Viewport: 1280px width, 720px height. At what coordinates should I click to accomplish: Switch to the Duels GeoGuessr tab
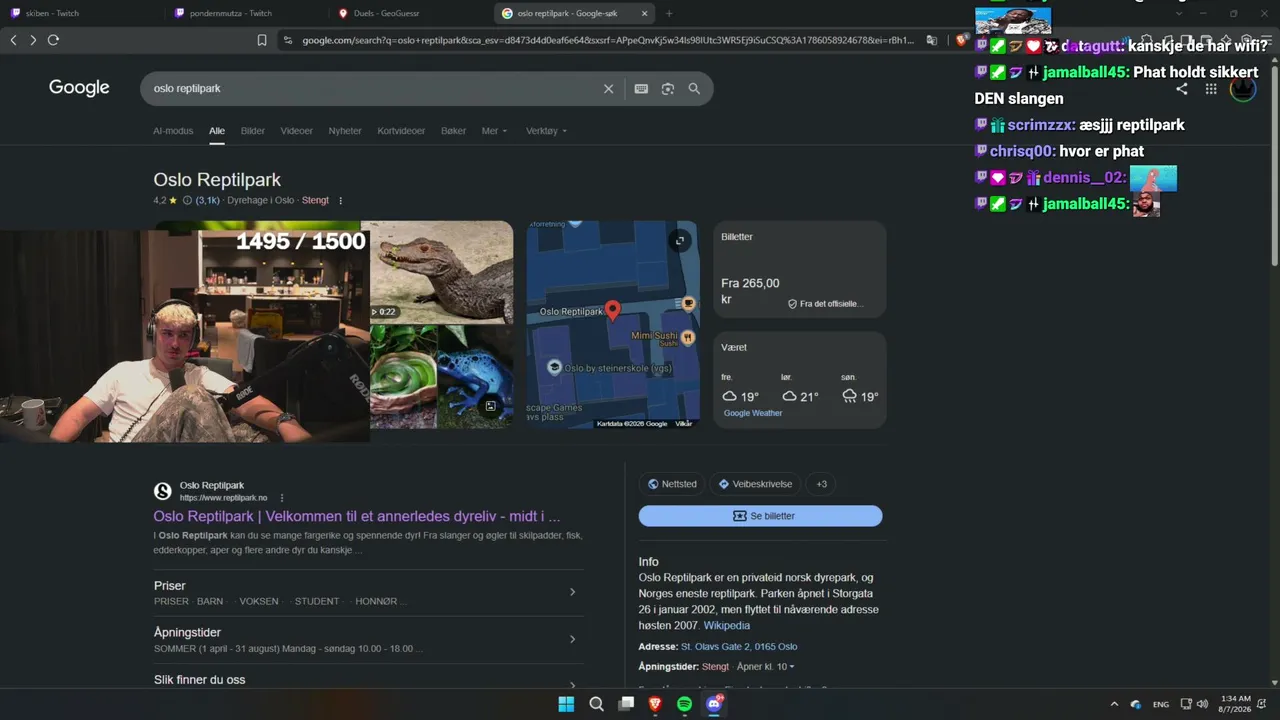click(410, 13)
